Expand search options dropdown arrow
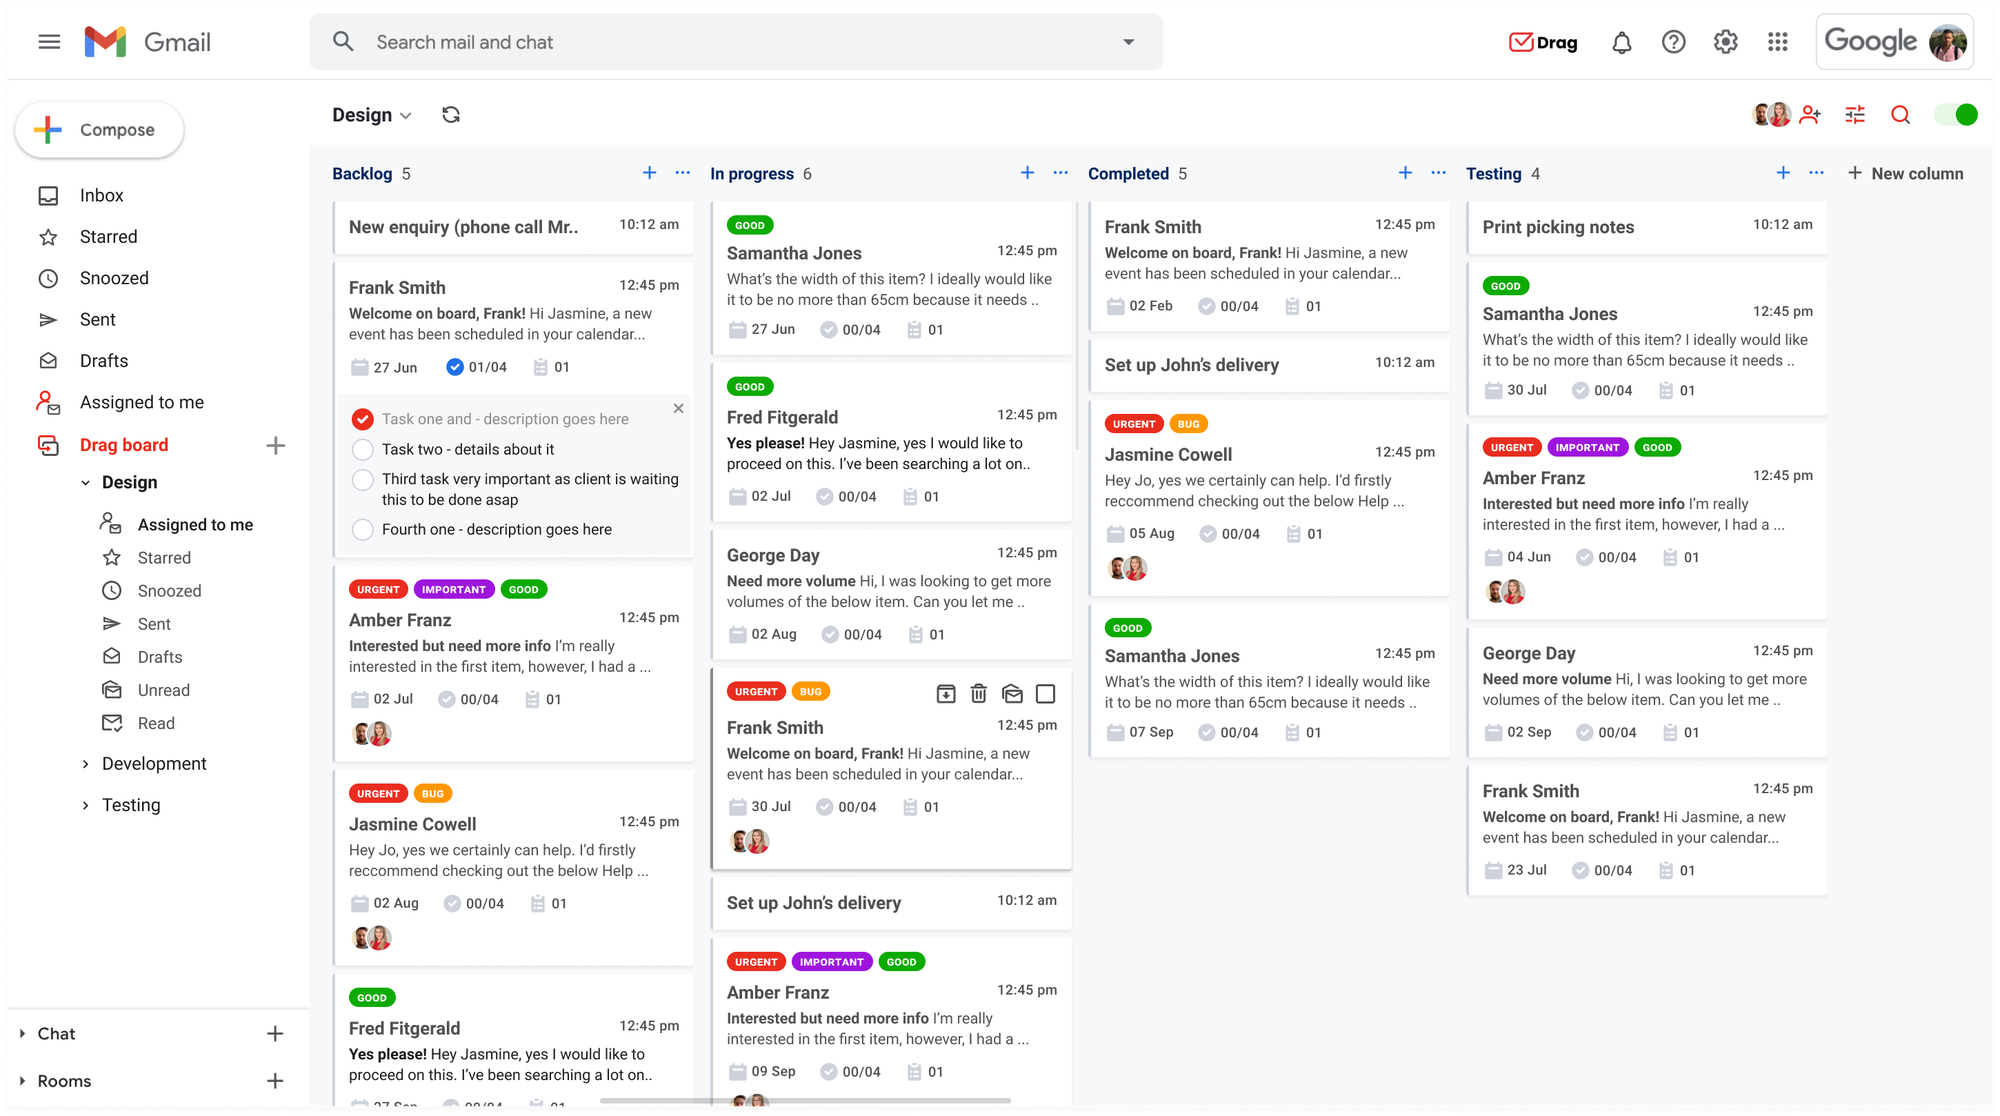Screen dimensions: 2000x1116 point(1128,42)
